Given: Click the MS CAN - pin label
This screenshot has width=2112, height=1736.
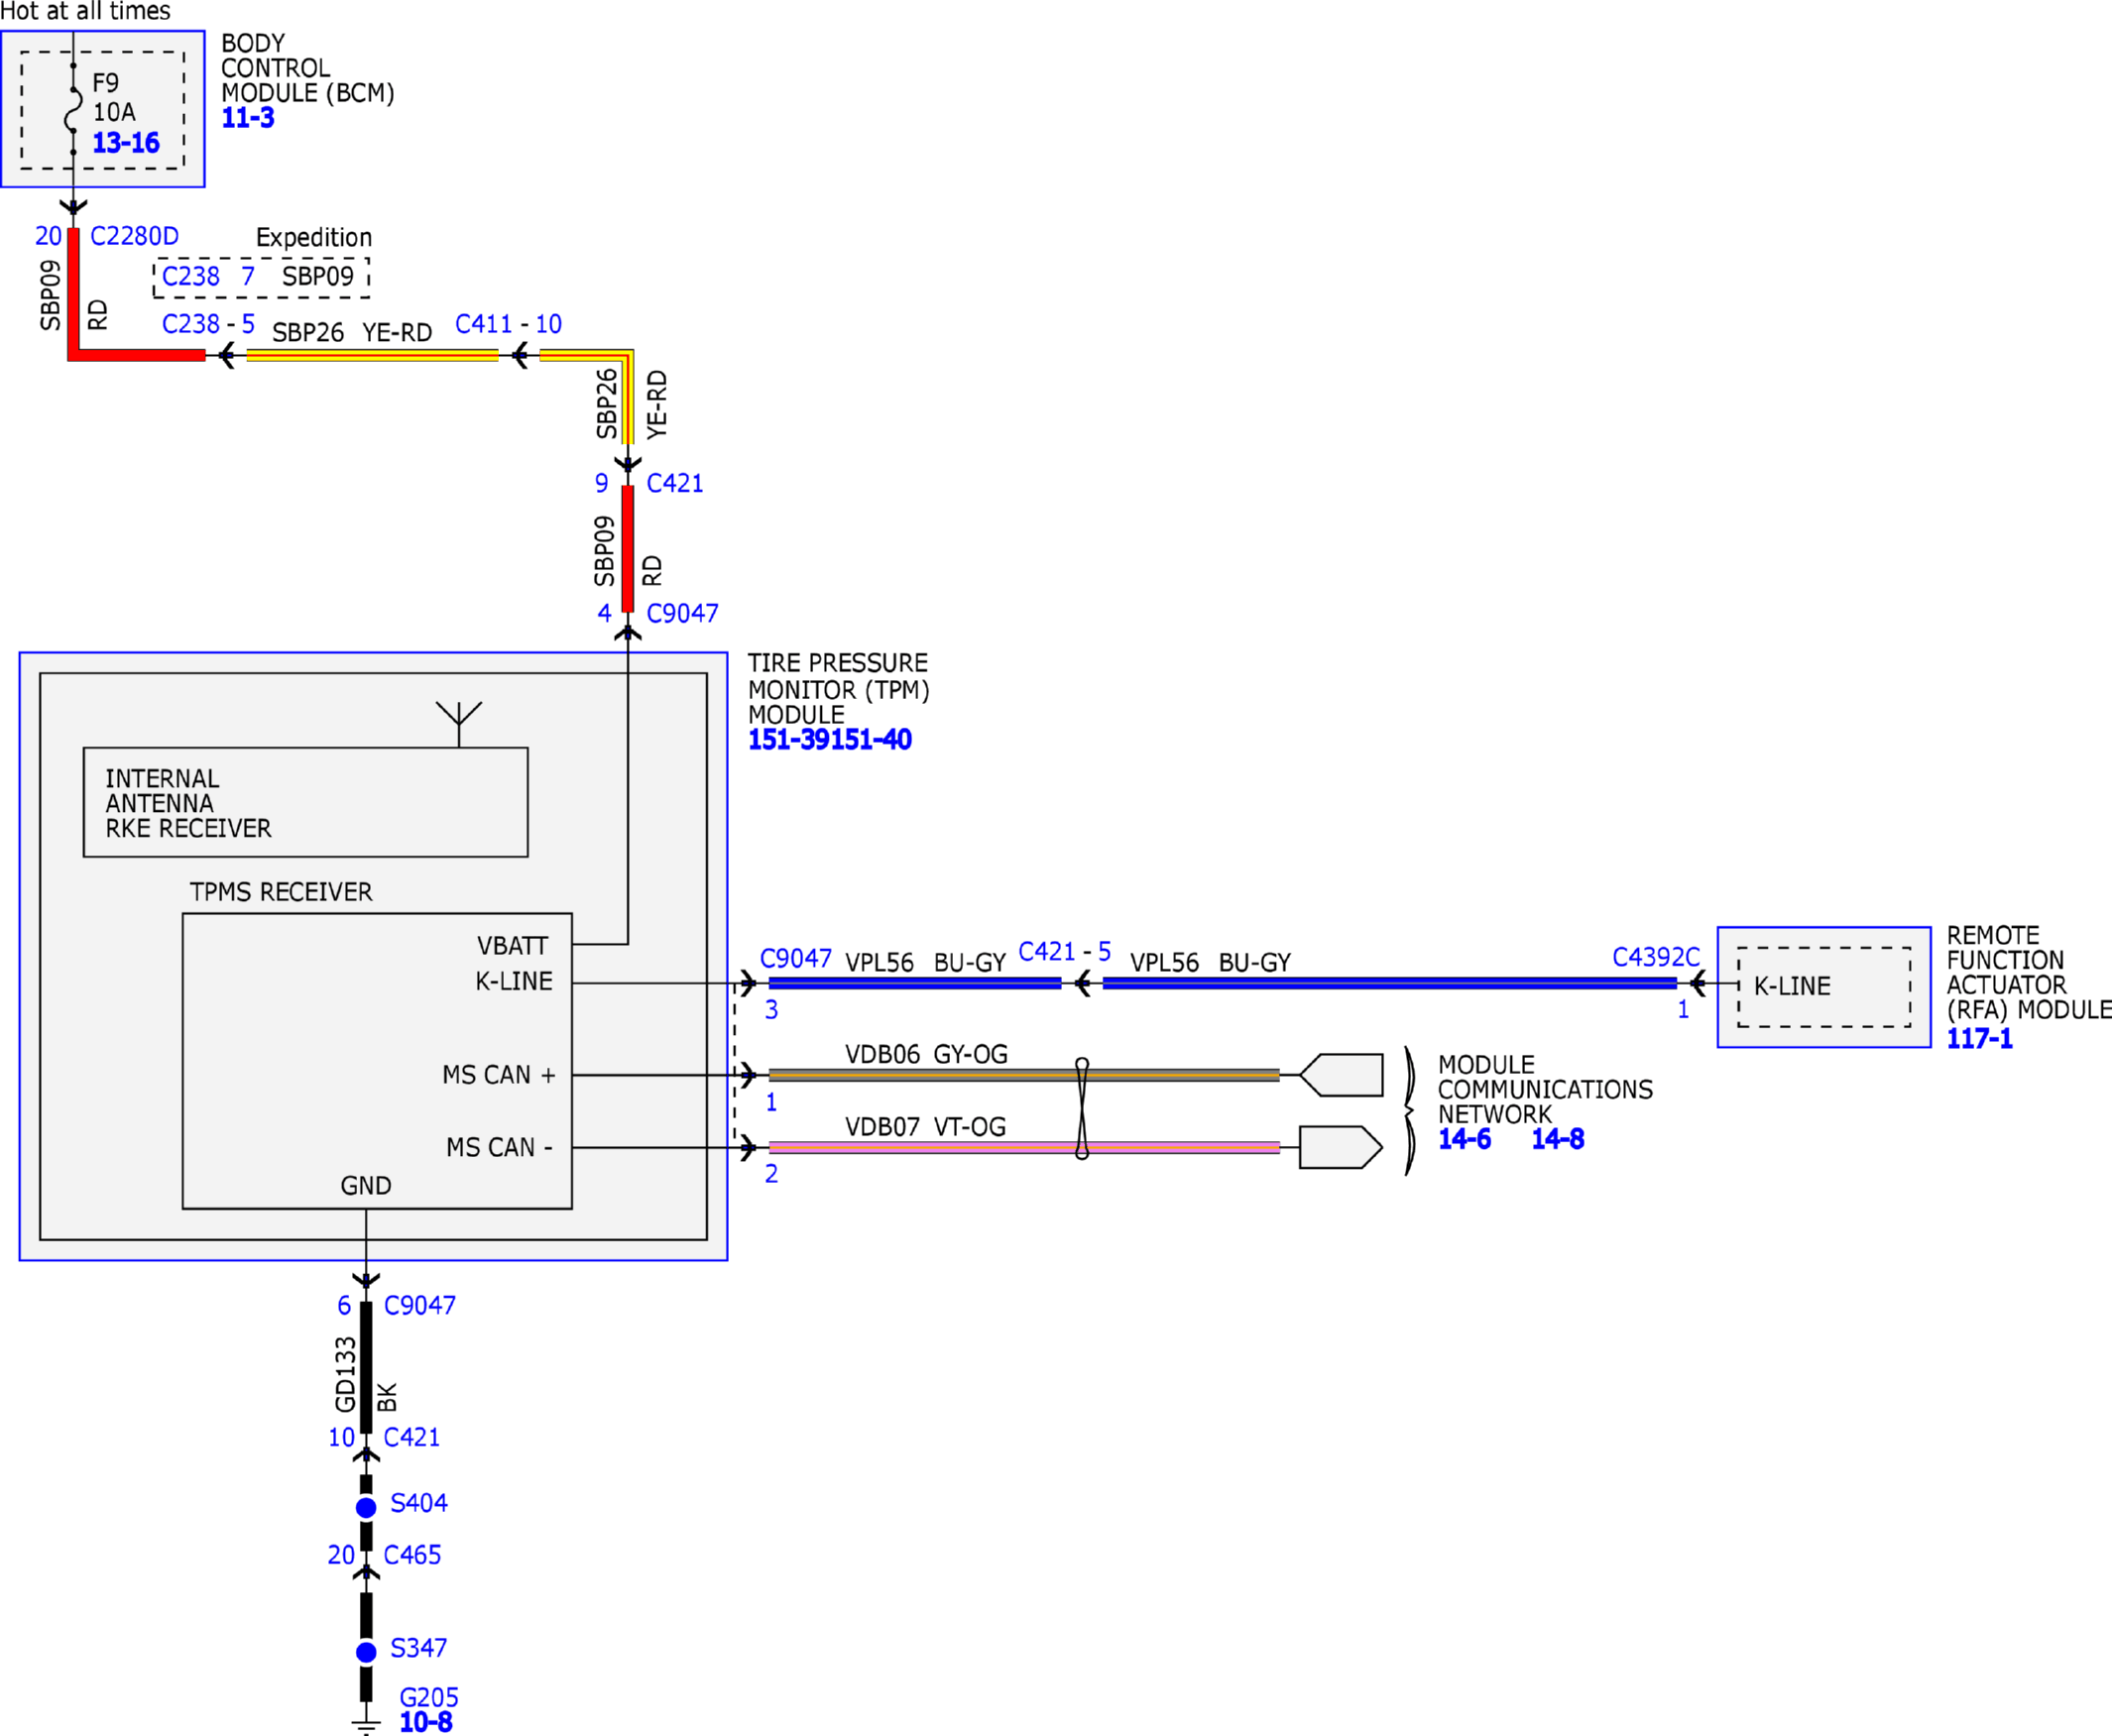Looking at the screenshot, I should point(499,1147).
